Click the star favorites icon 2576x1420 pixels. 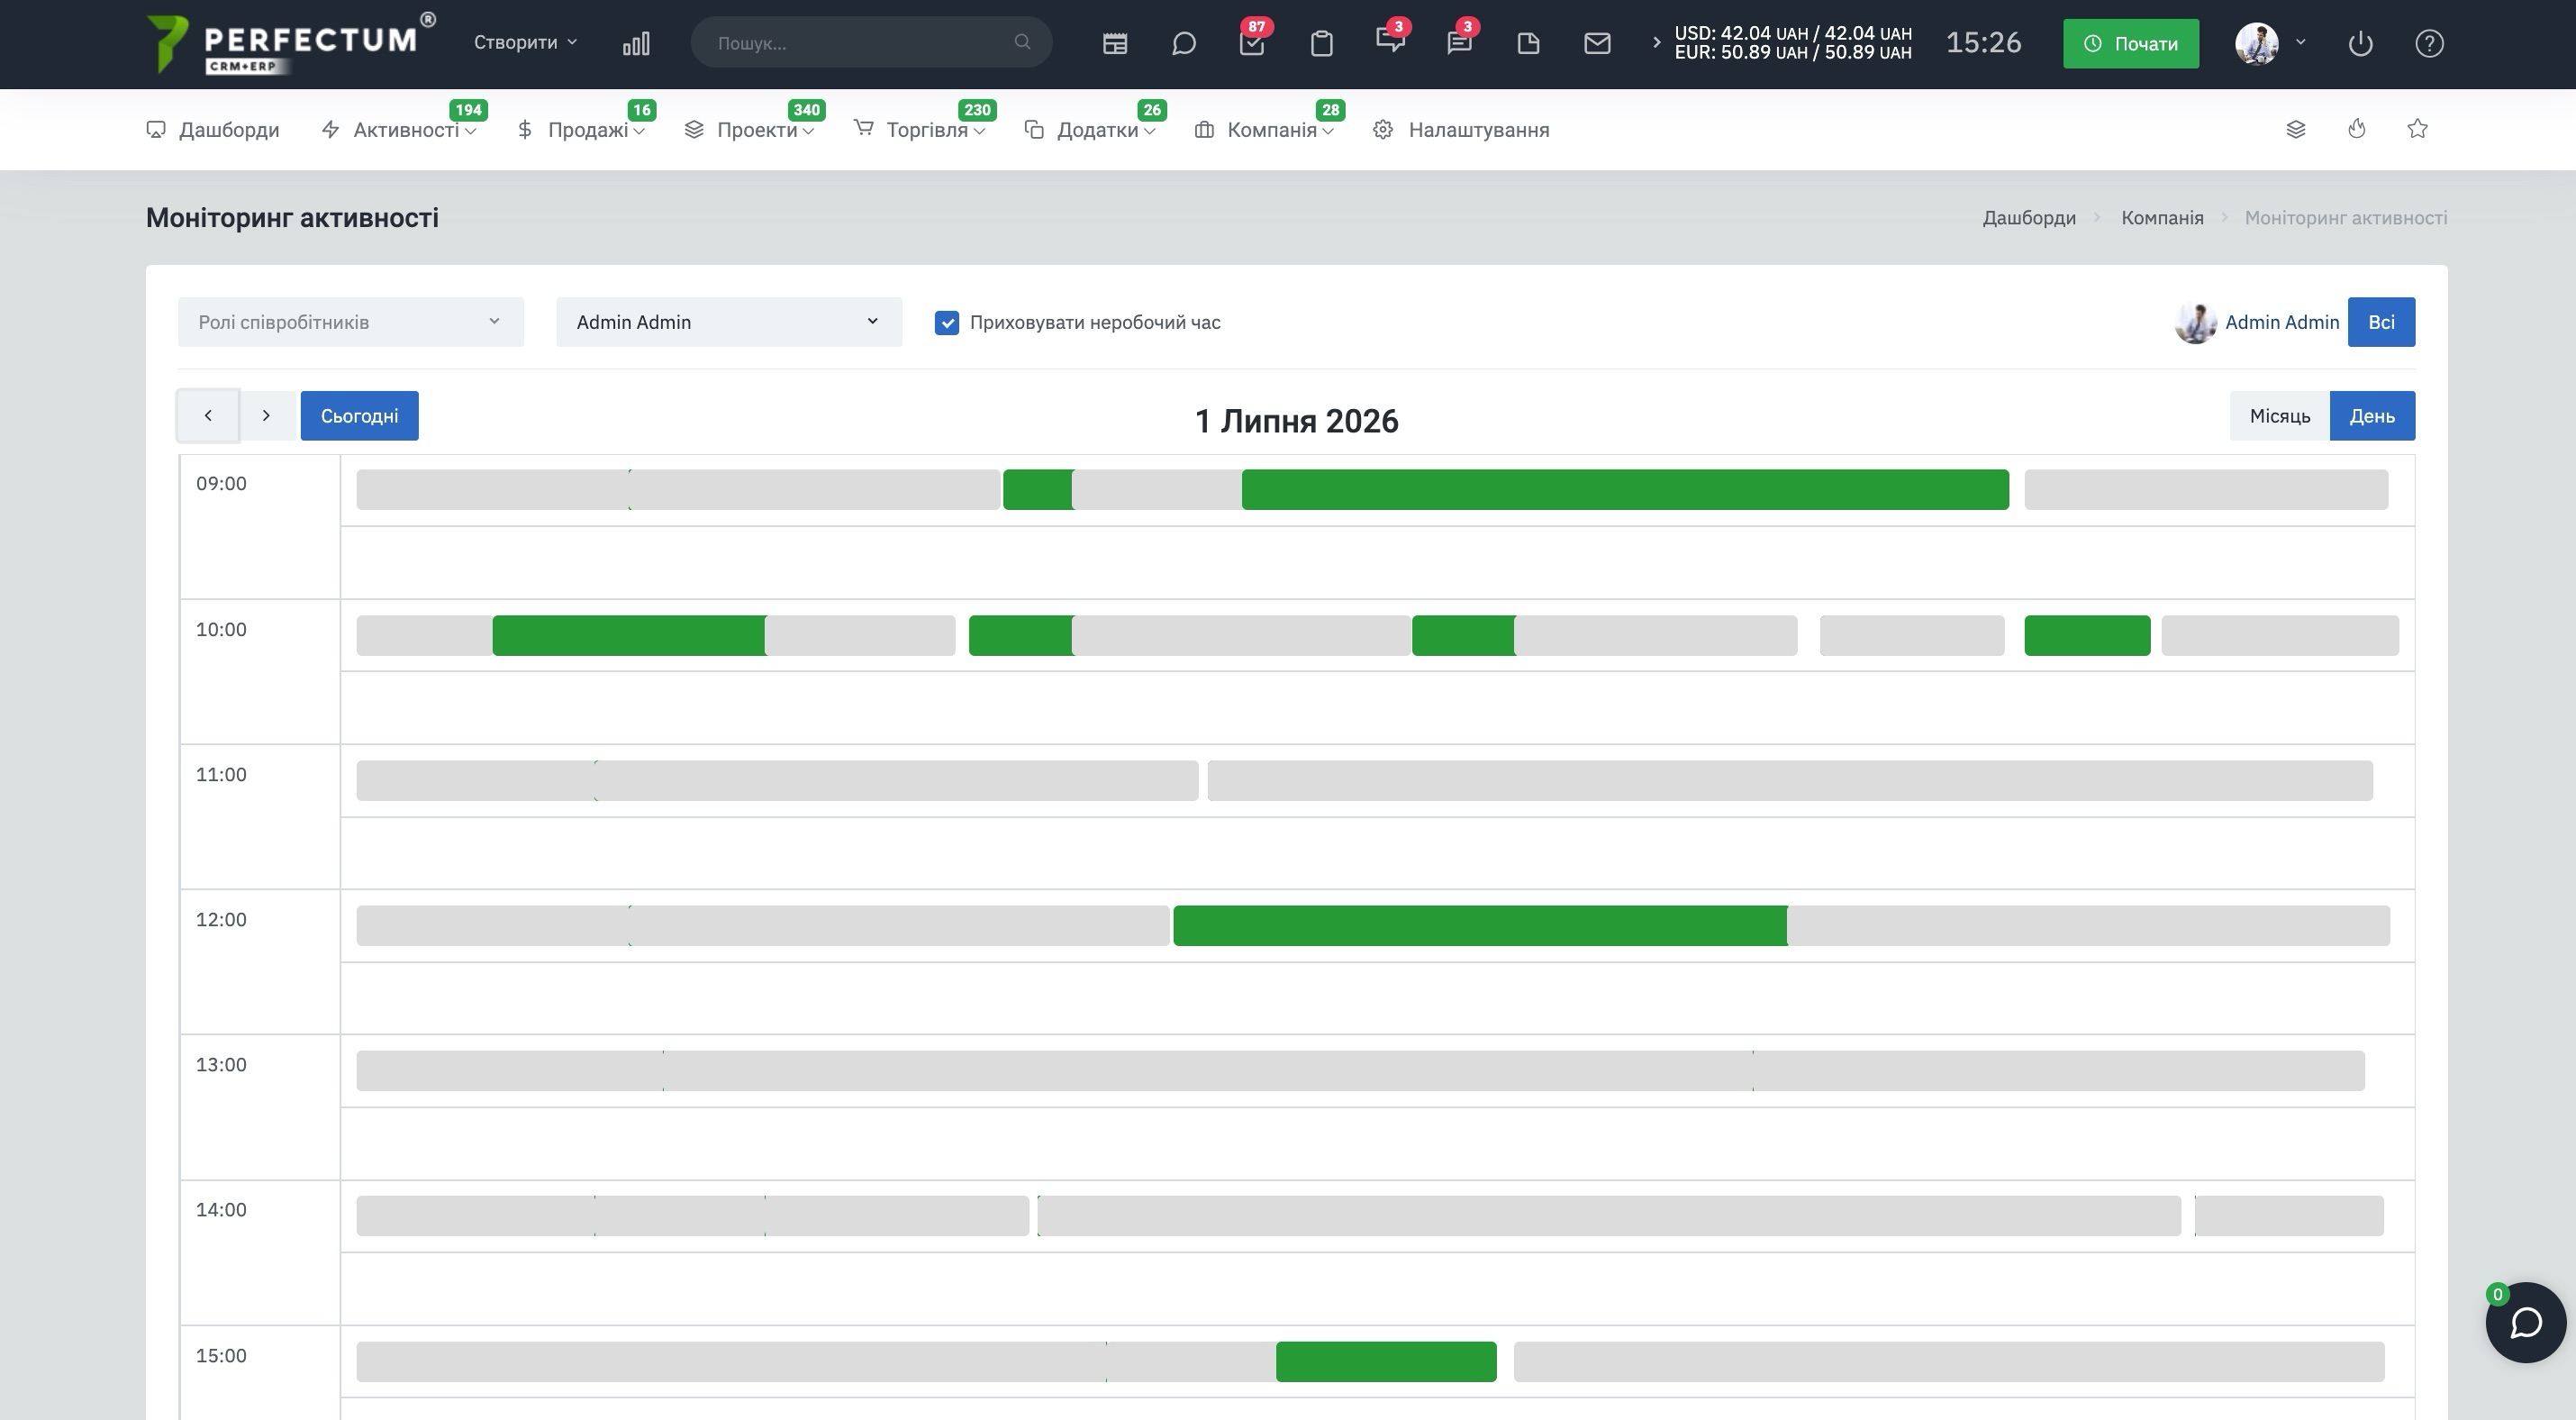tap(2417, 129)
